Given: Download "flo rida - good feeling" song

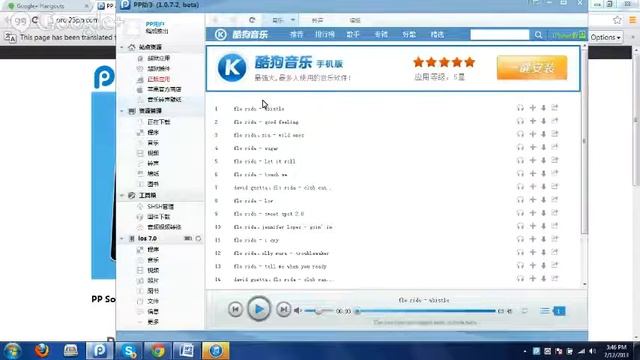Looking at the screenshot, I should 543,121.
